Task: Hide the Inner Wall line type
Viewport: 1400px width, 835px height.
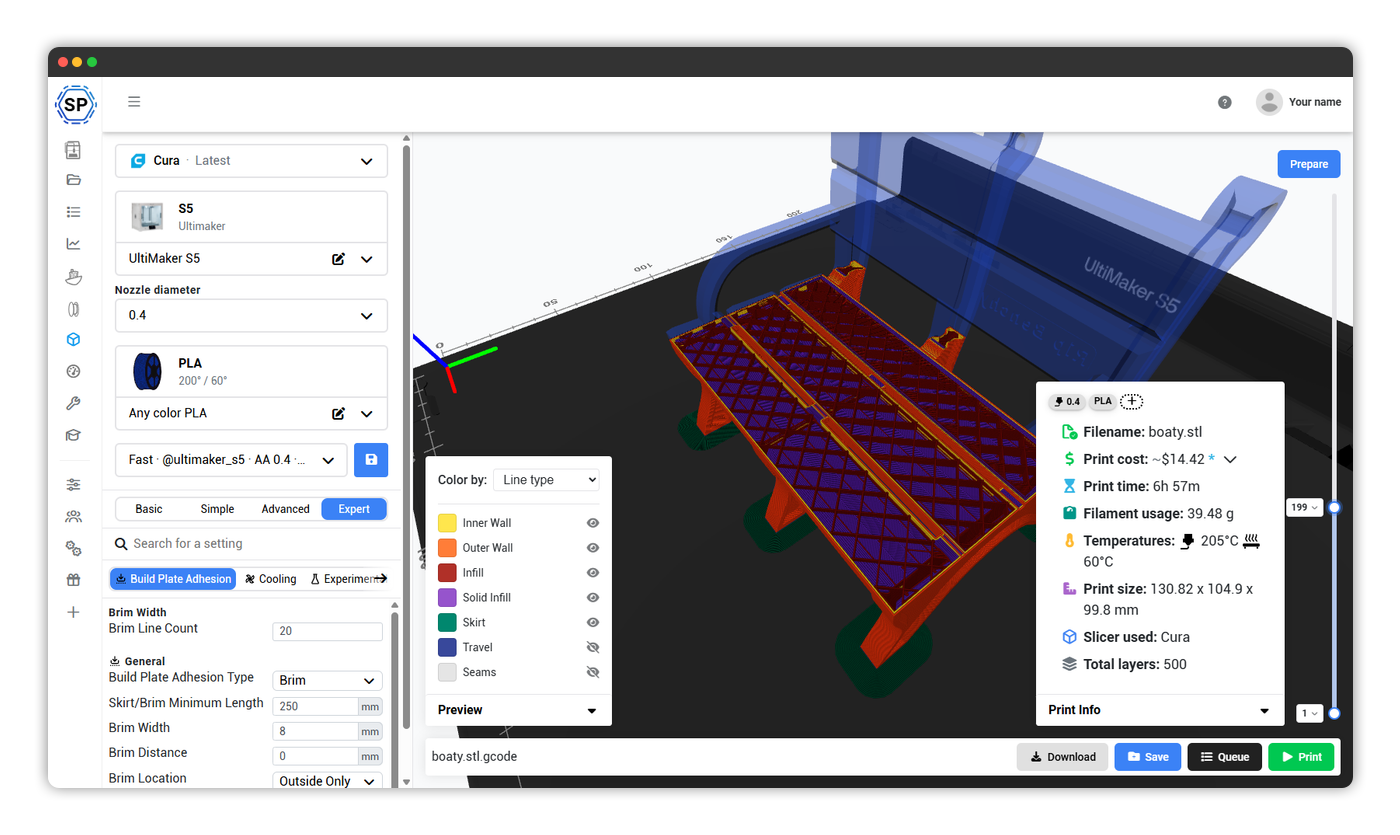Action: pos(593,523)
